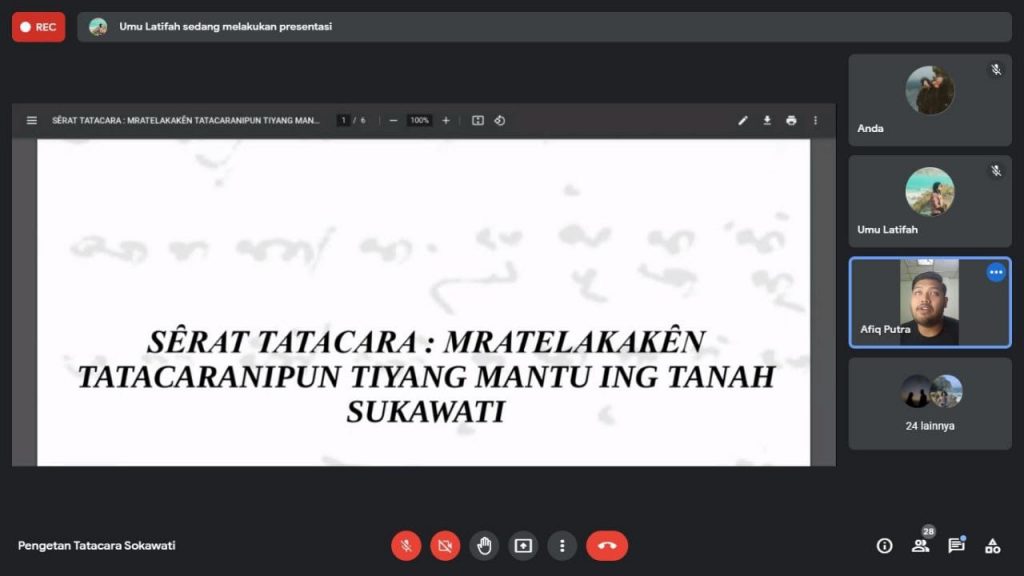1024x576 pixels.
Task: Download the PDF file
Action: pyautogui.click(x=767, y=120)
